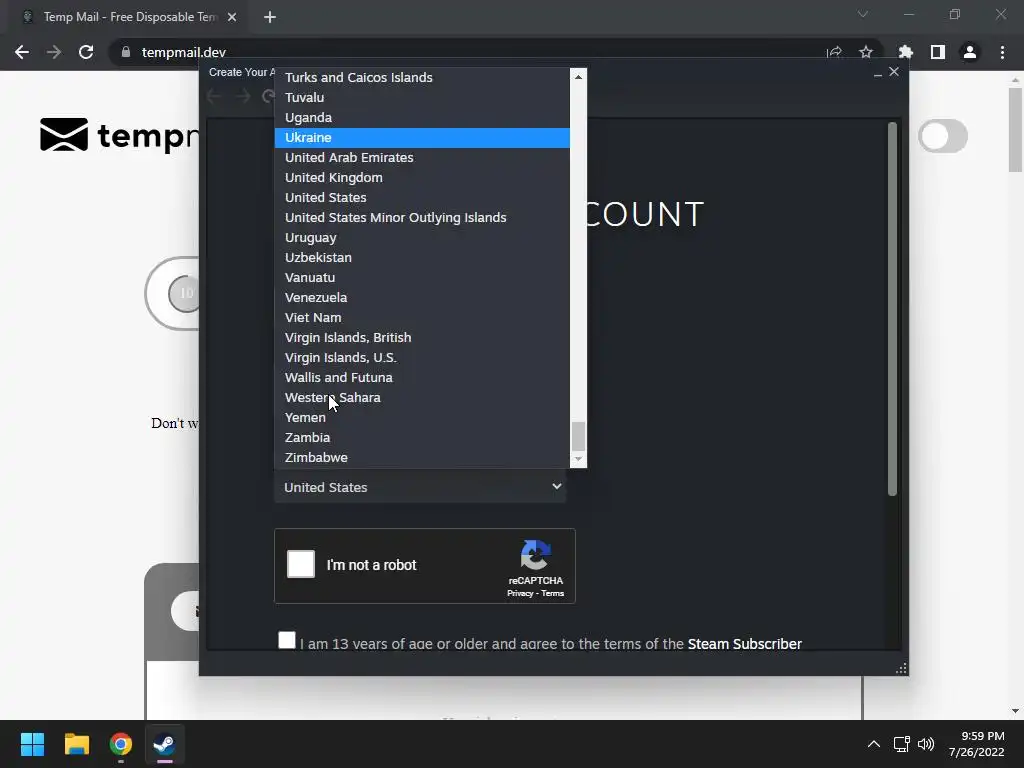Open Chrome tab search chevron
Viewport: 1024px width, 768px height.
point(863,14)
